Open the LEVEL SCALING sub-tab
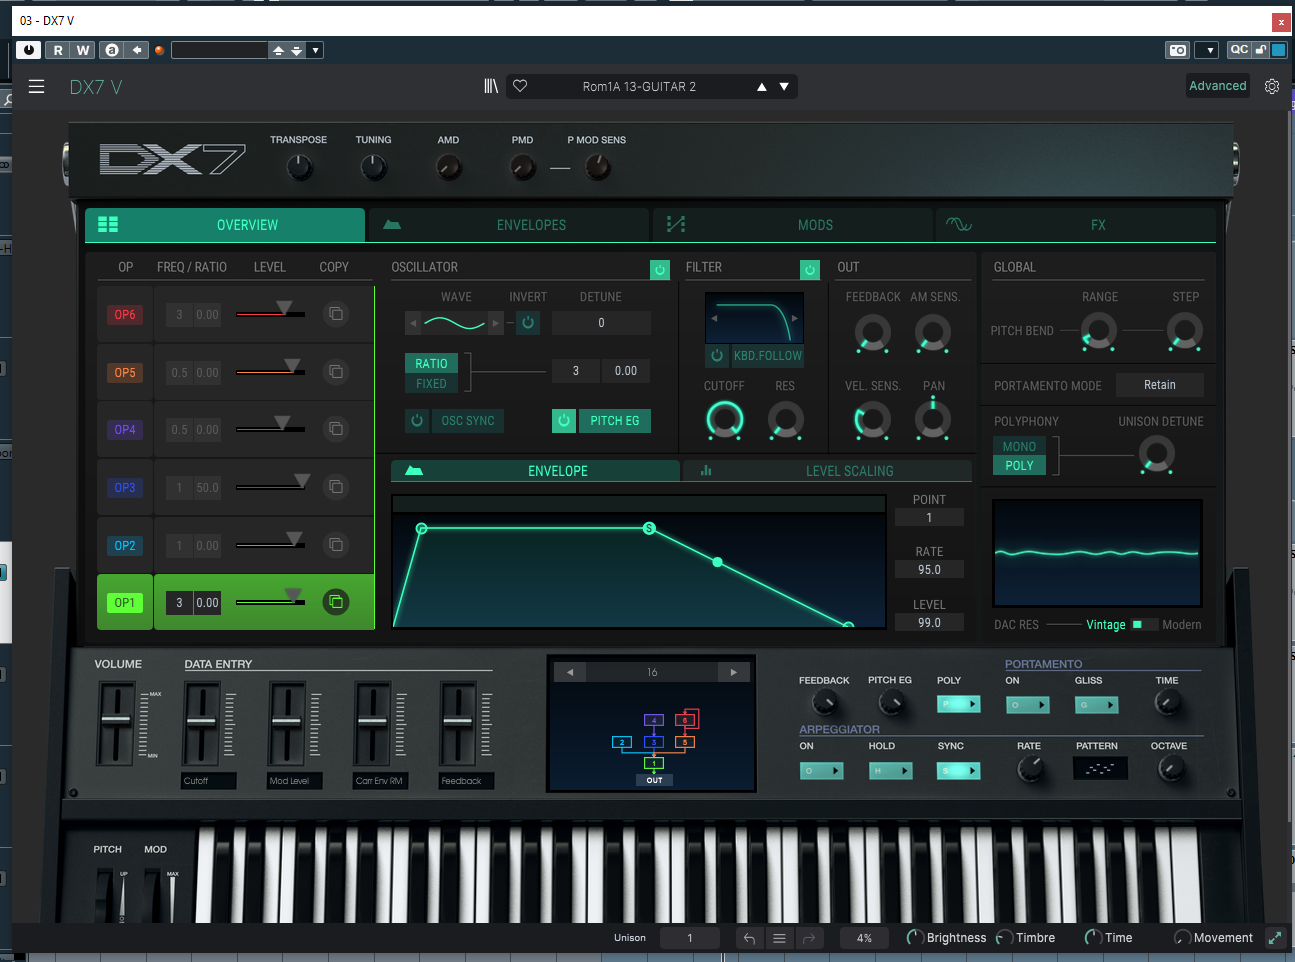This screenshot has width=1295, height=962. 827,471
